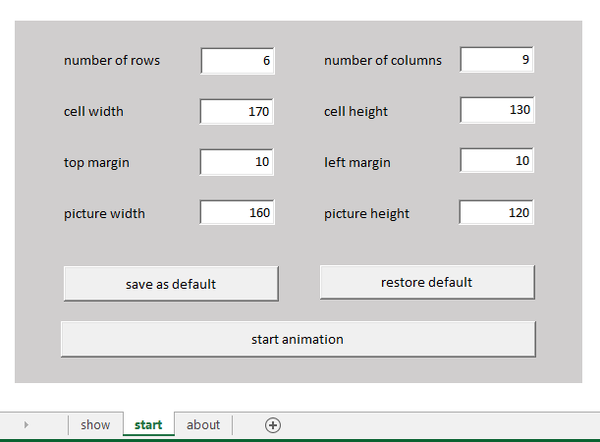Focus the cell height input box
Screen dimensions: 600x442
[x=497, y=110]
